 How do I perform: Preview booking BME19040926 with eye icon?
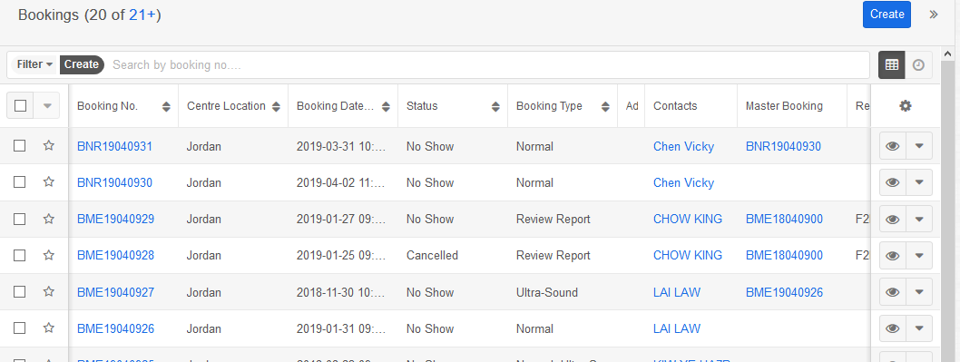point(893,329)
